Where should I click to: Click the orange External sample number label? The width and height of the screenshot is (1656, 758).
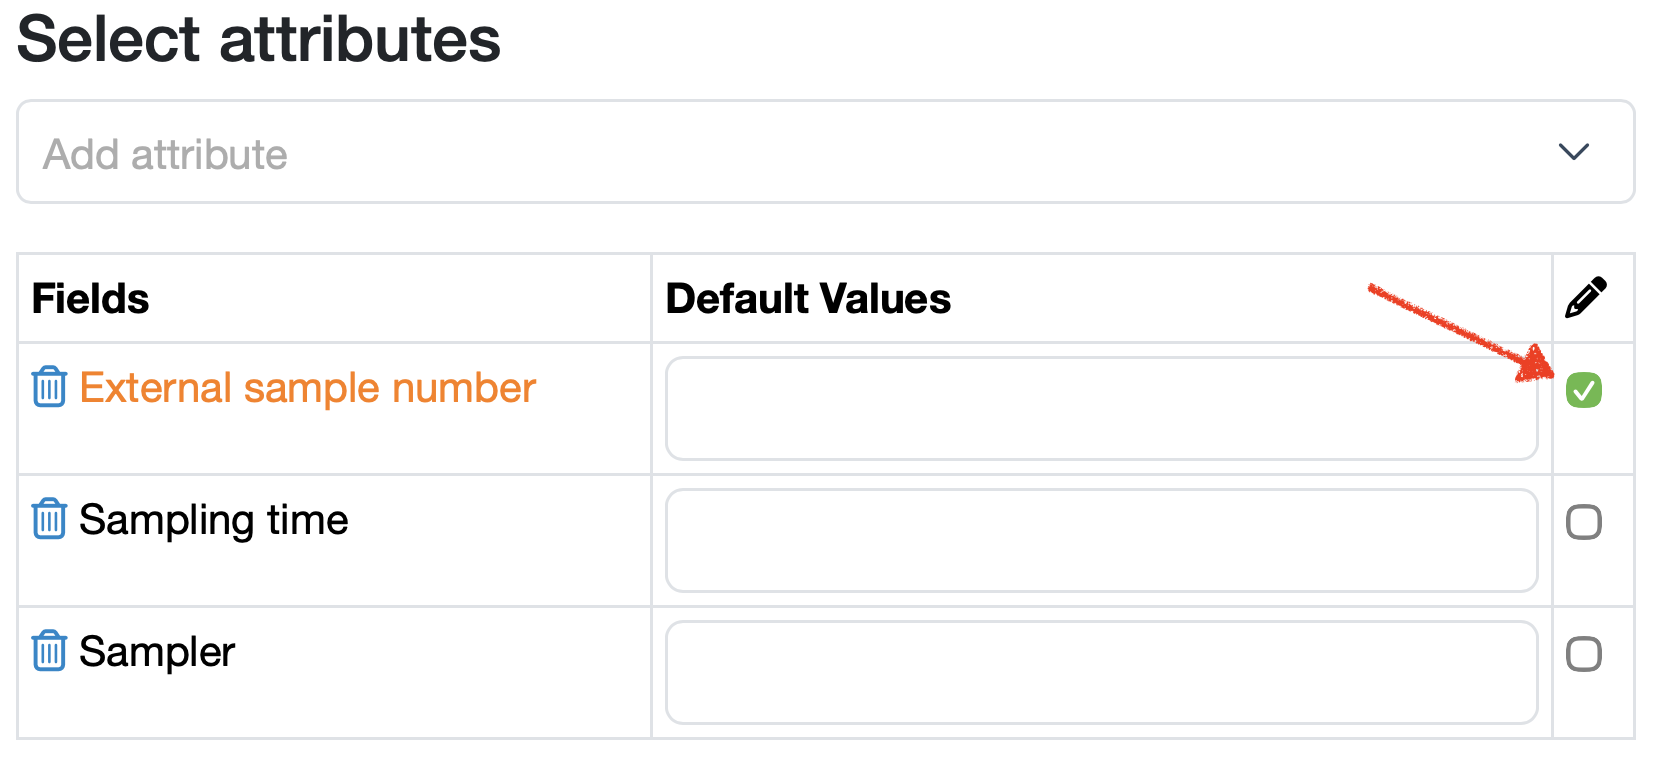click(x=308, y=388)
